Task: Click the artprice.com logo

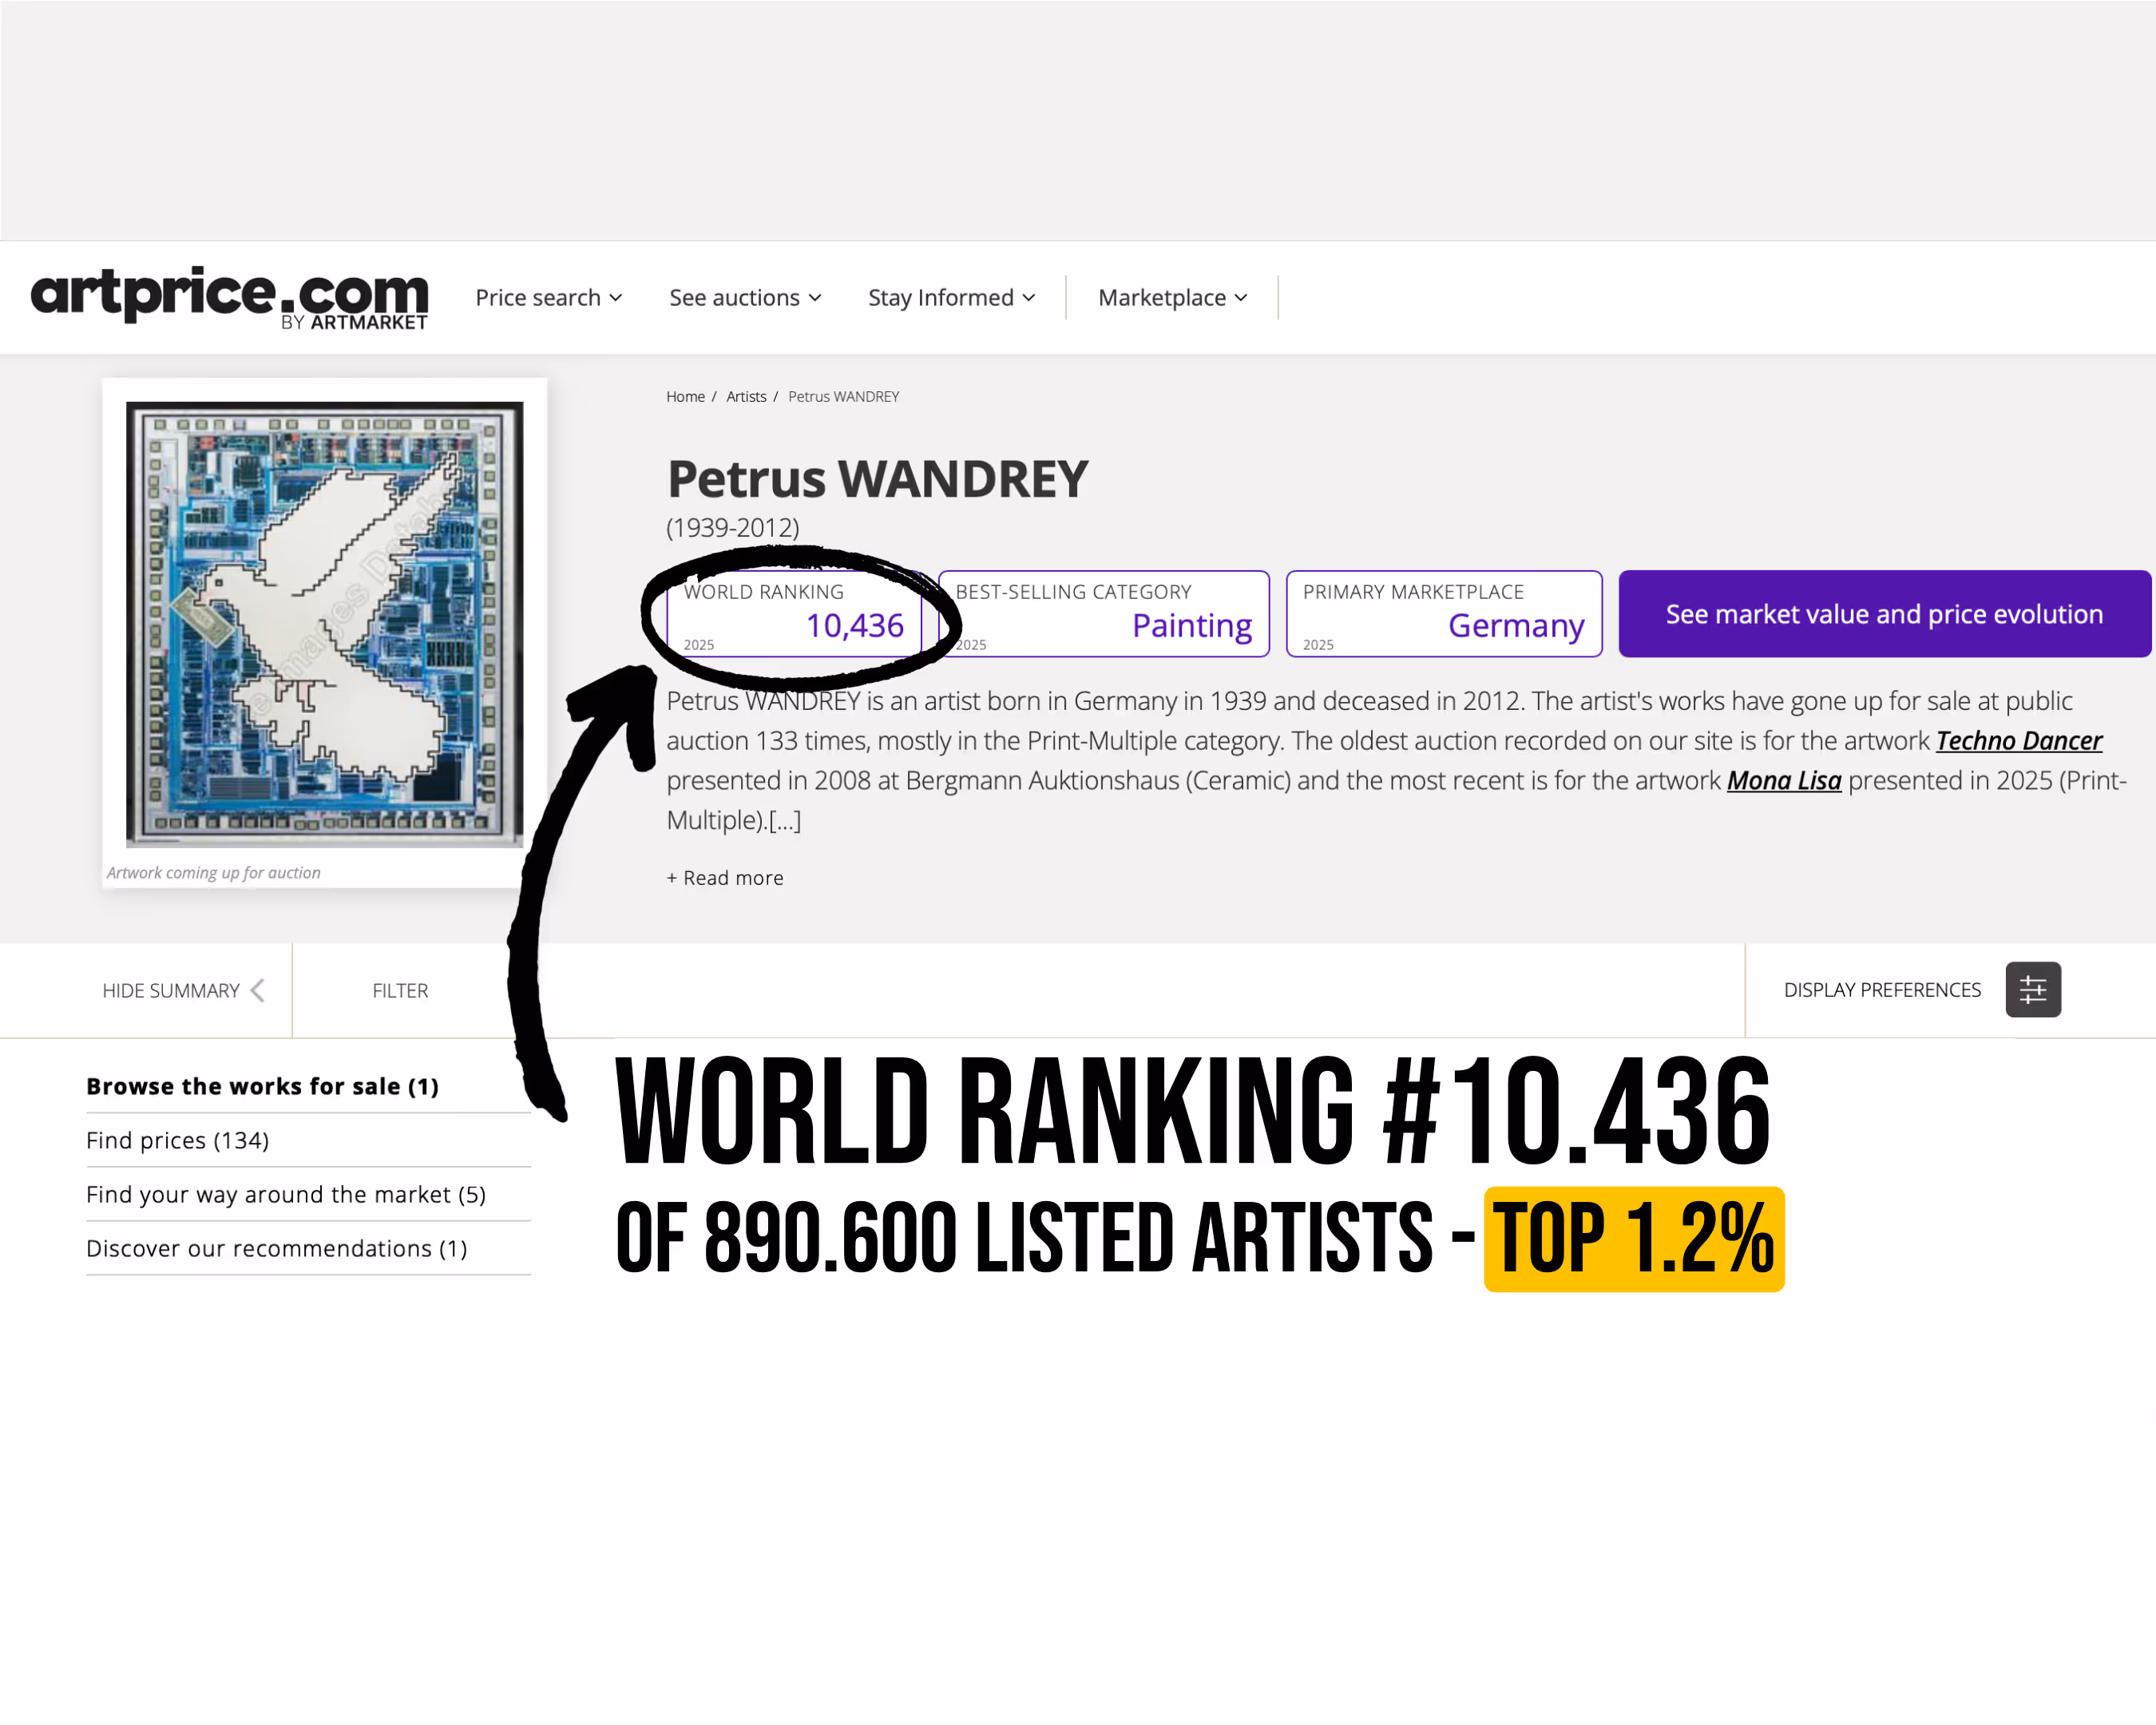Action: point(229,297)
